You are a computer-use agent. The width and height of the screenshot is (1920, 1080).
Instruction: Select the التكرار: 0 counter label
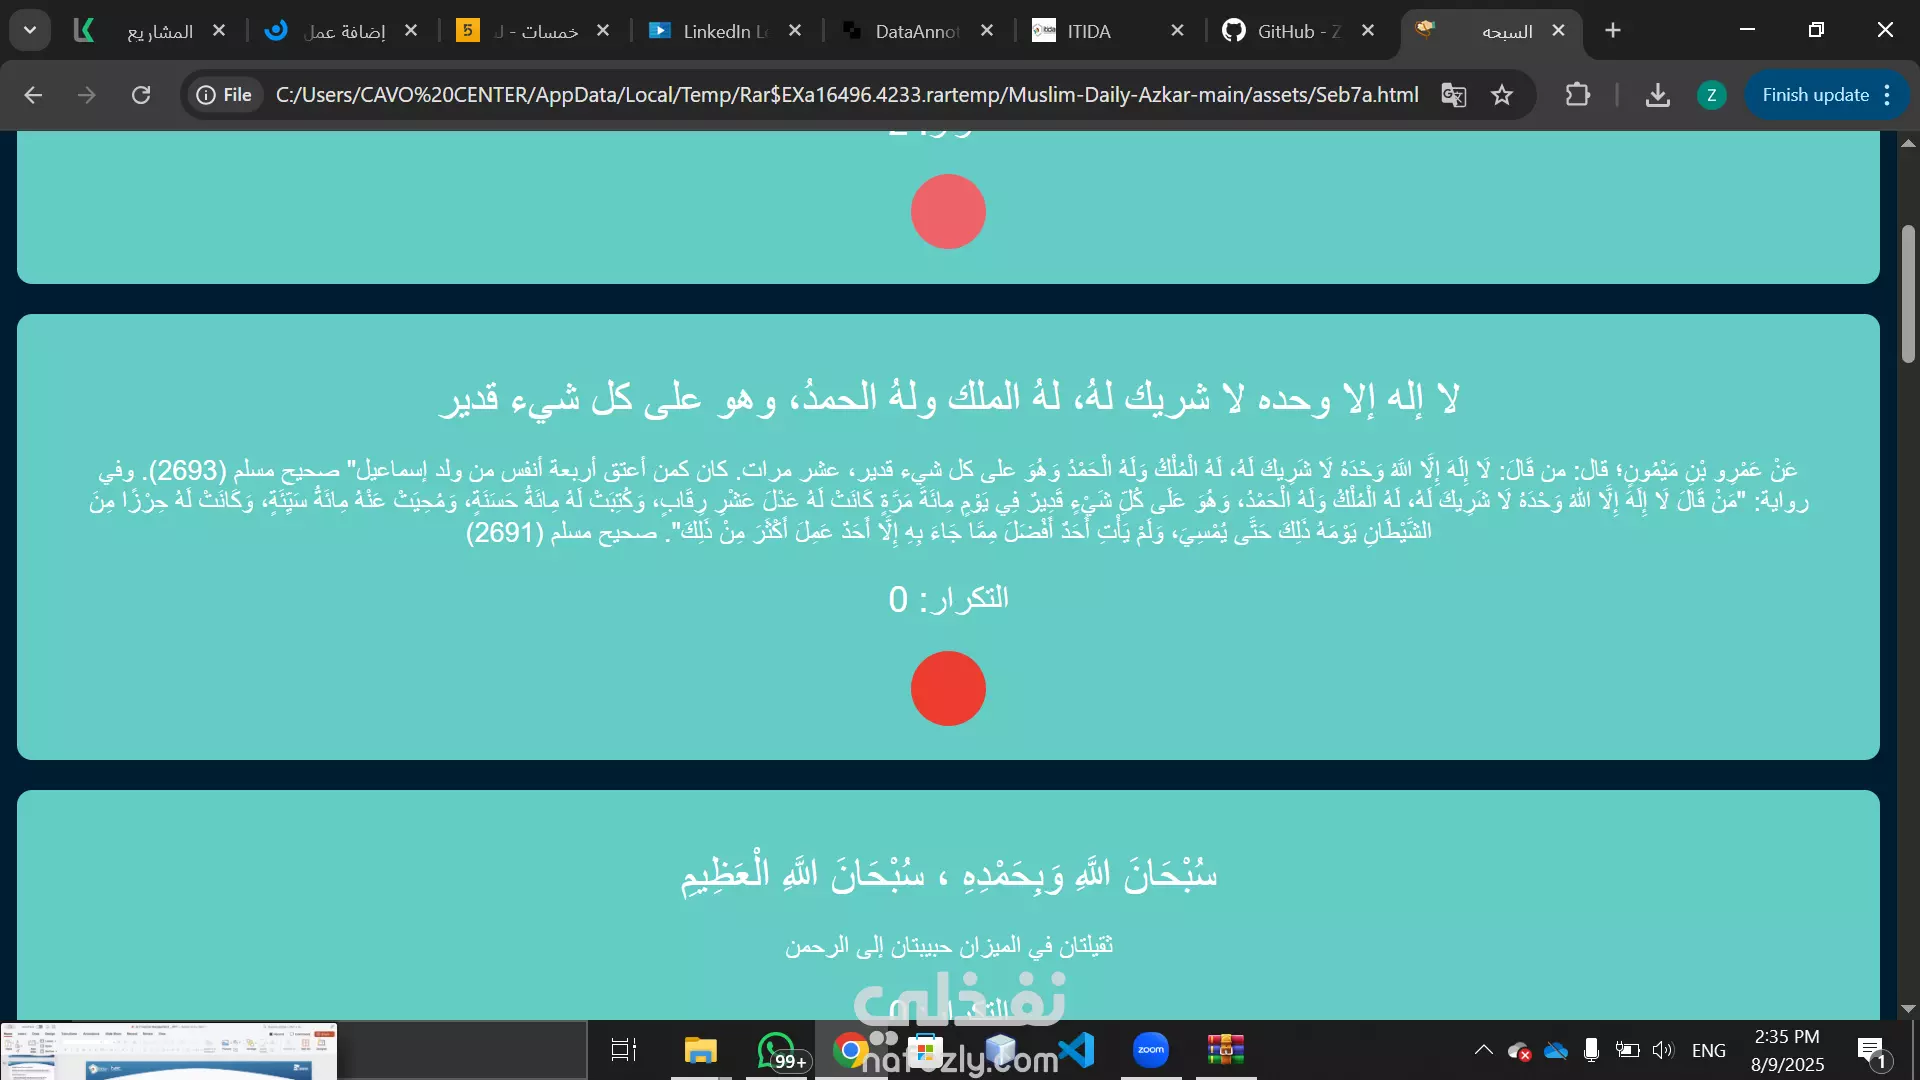[948, 598]
